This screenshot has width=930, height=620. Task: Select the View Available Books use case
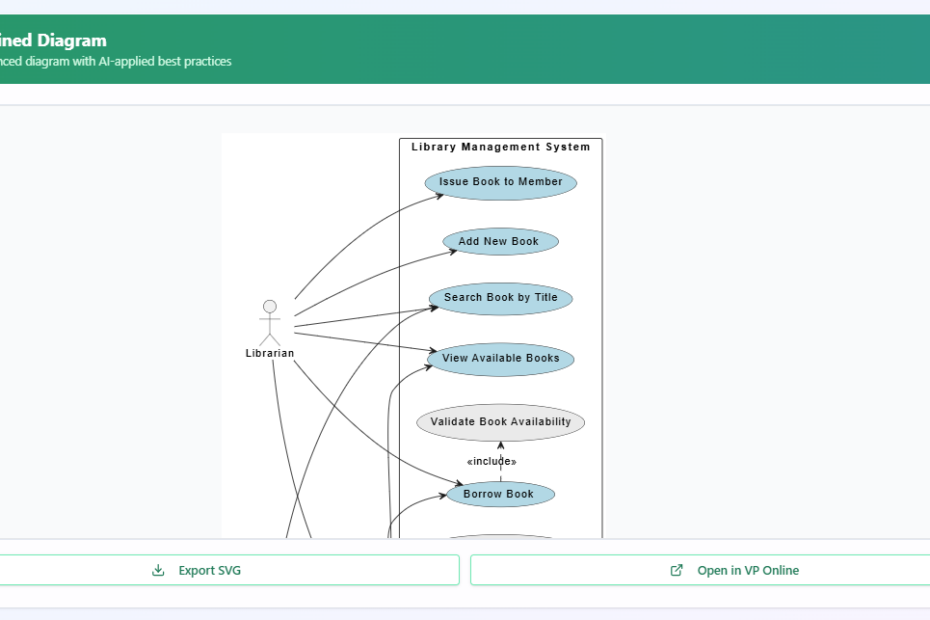pos(501,358)
